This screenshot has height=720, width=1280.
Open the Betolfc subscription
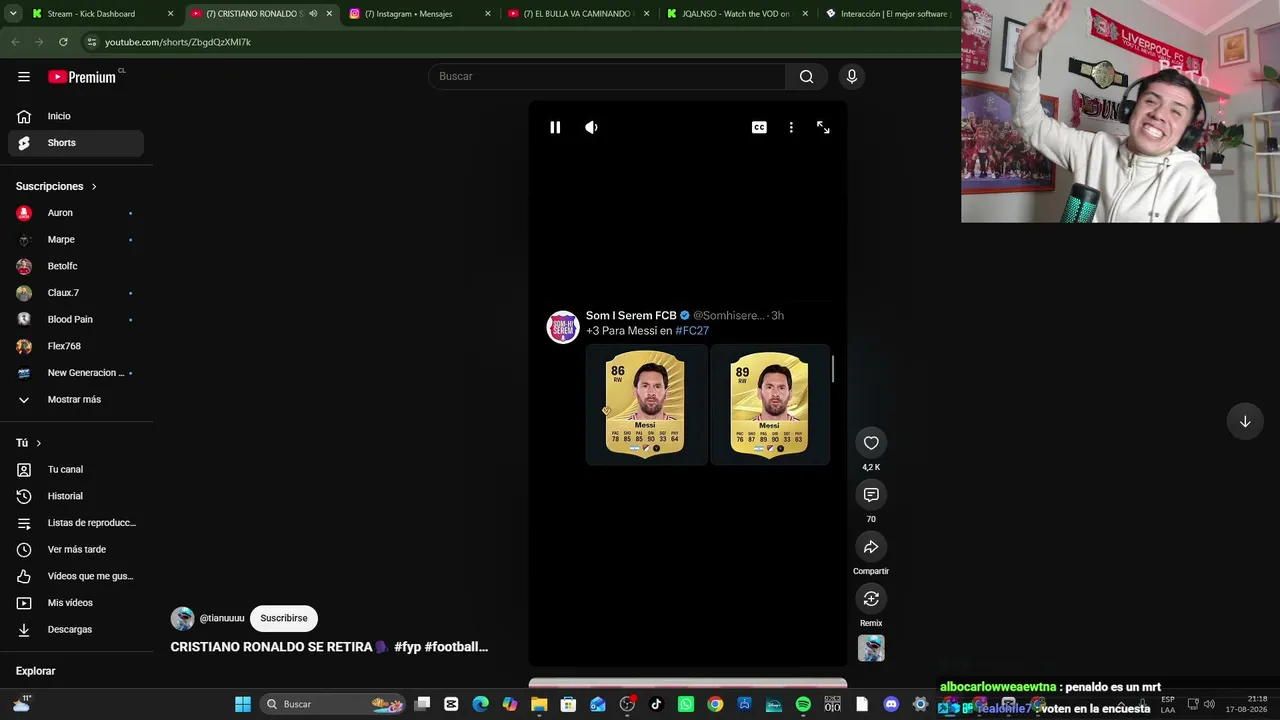click(76, 266)
